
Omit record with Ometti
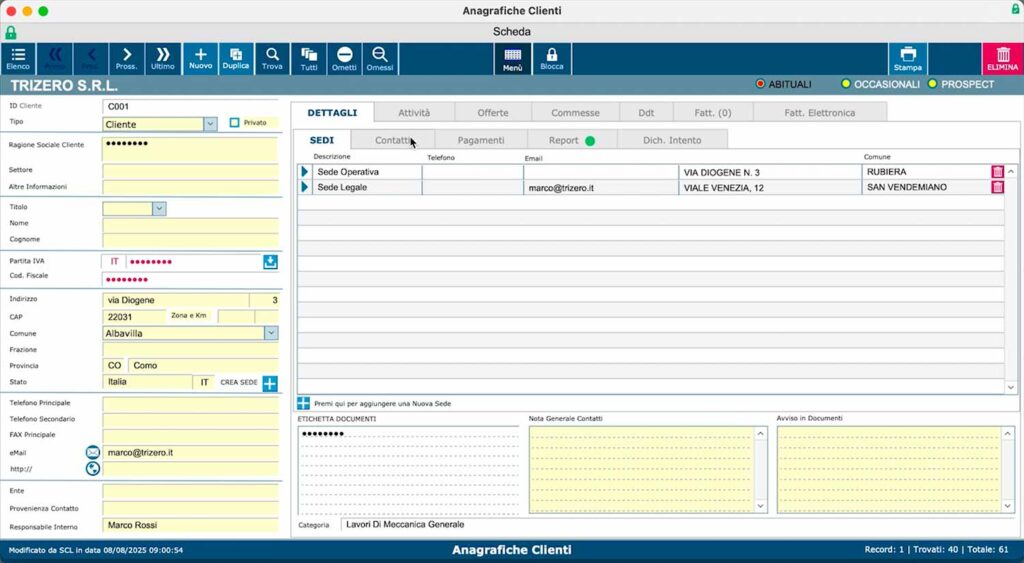tap(344, 59)
